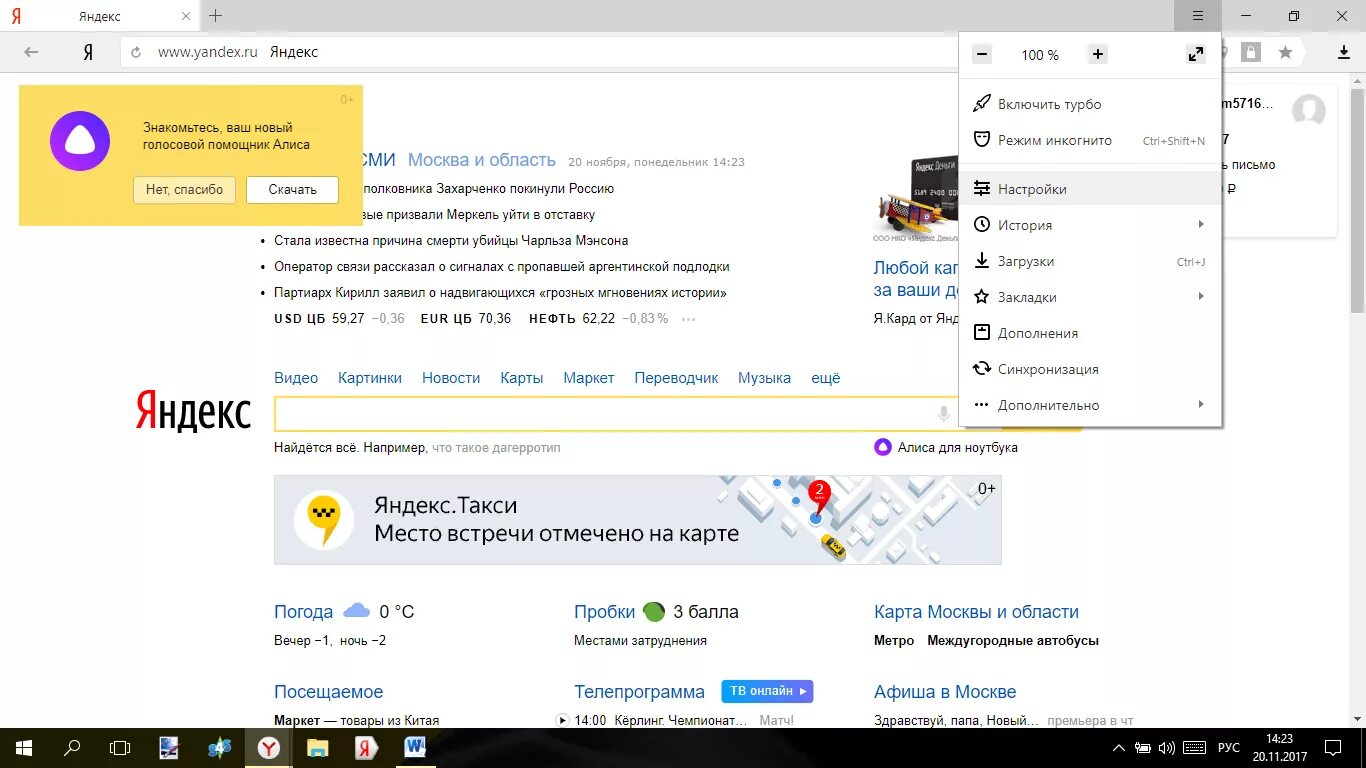
Task: Click the Yandex Я home icon in toolbar
Action: point(88,52)
